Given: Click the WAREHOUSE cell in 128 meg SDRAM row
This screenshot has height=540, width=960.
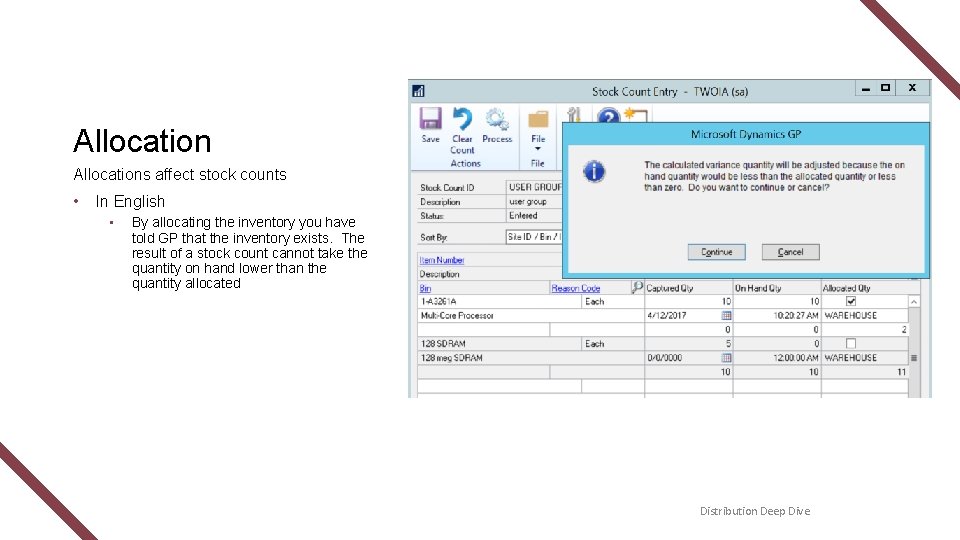Looking at the screenshot, I should click(x=864, y=358).
